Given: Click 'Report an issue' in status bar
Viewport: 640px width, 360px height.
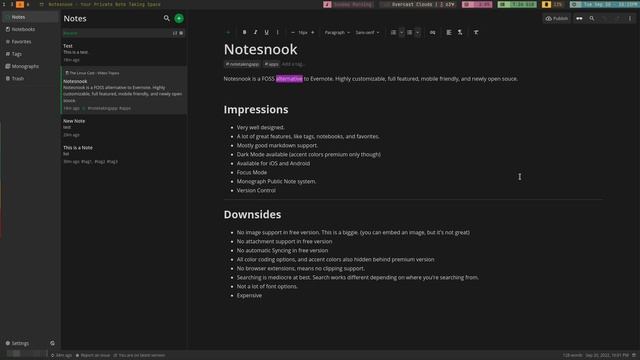Looking at the screenshot, I should tap(93, 356).
